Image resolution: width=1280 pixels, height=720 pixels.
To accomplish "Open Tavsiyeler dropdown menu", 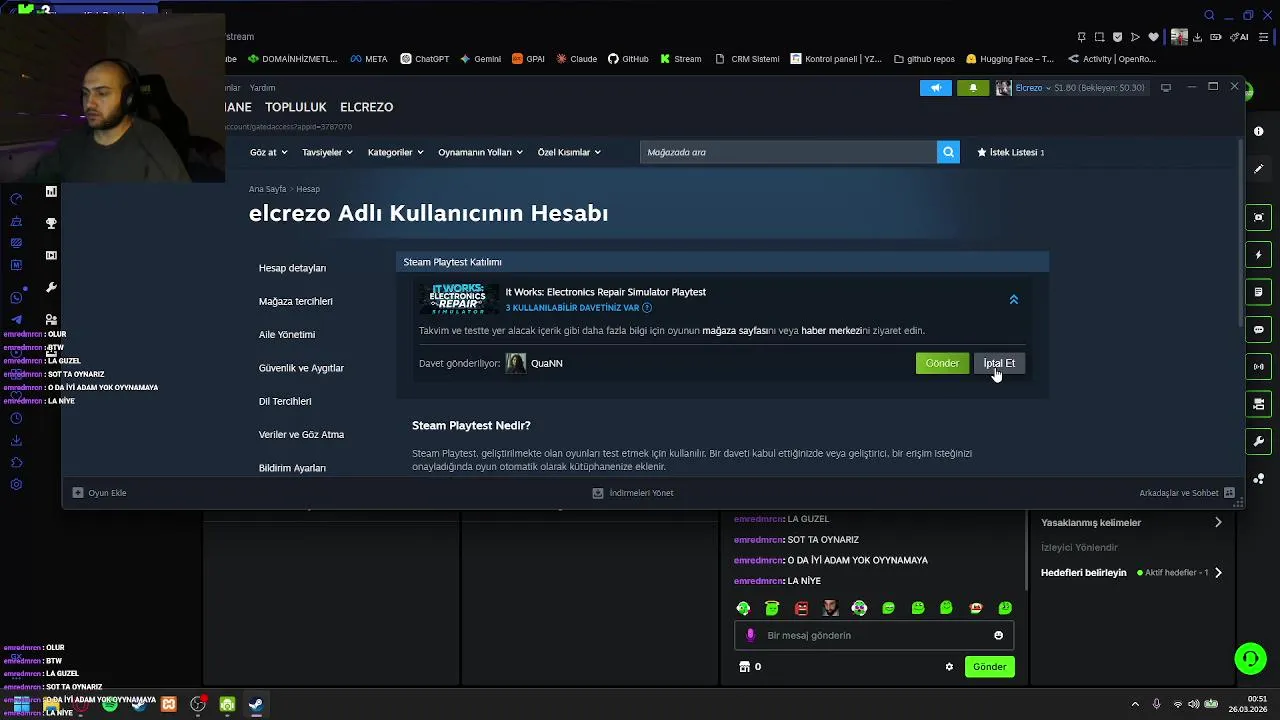I will [x=327, y=152].
